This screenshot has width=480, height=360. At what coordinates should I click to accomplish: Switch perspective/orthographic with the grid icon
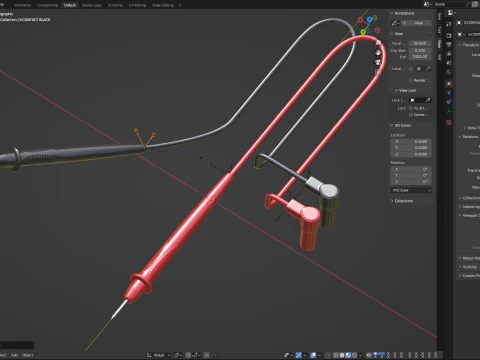[378, 72]
